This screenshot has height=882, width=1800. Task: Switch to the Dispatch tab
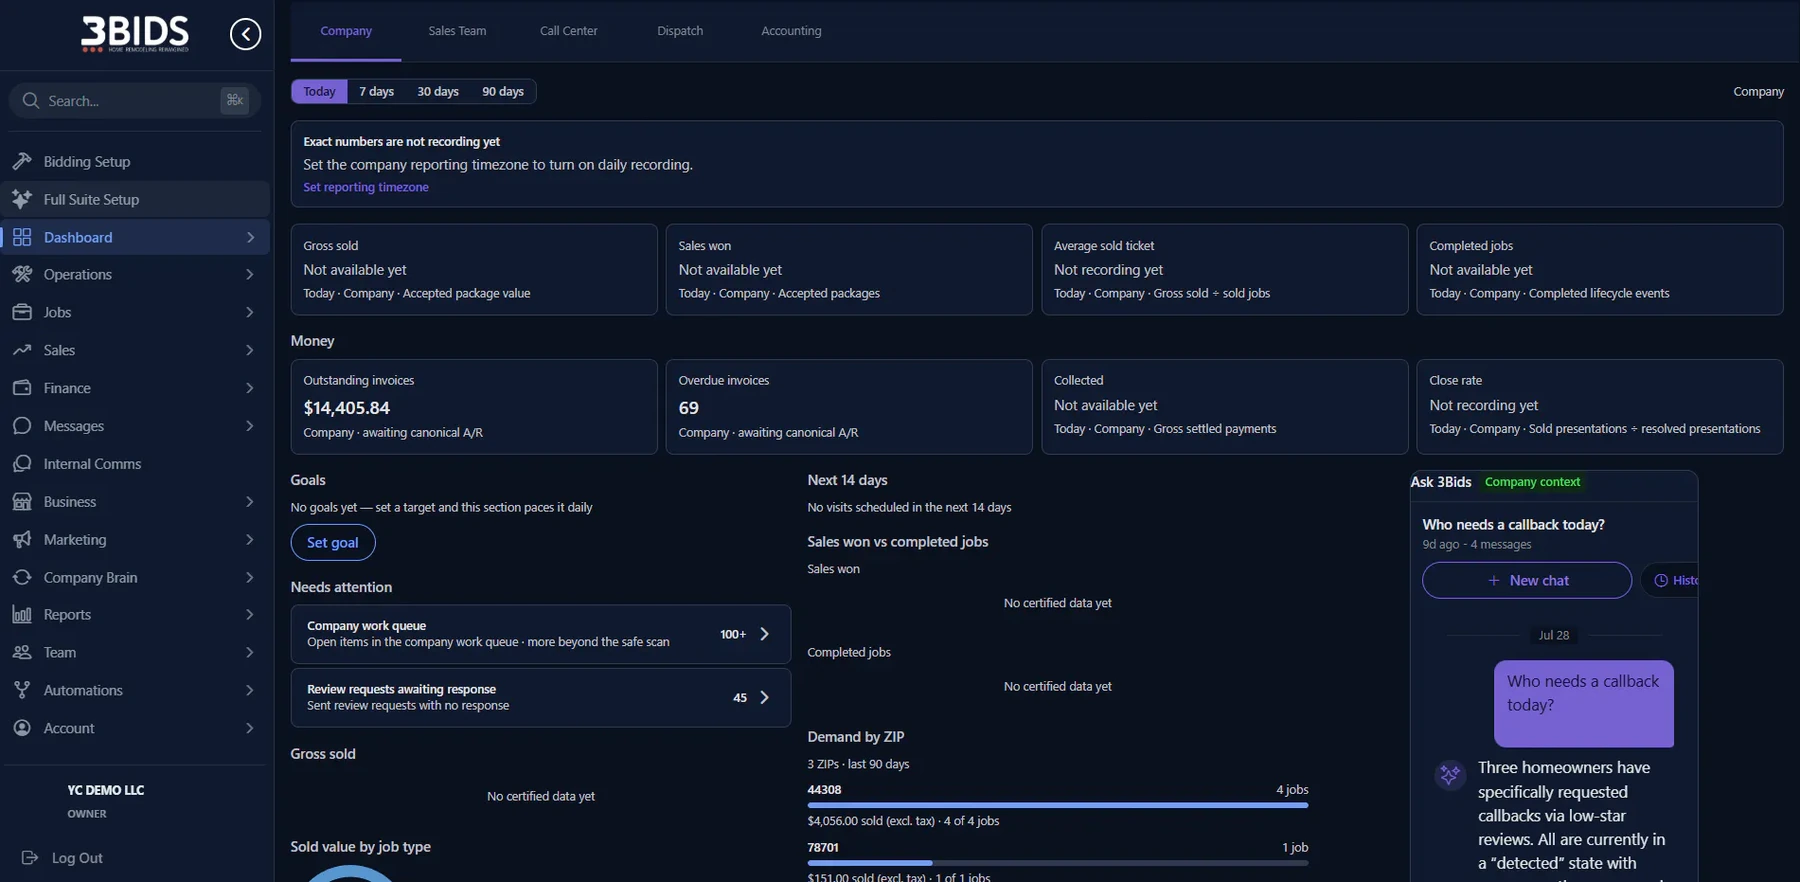coord(680,31)
